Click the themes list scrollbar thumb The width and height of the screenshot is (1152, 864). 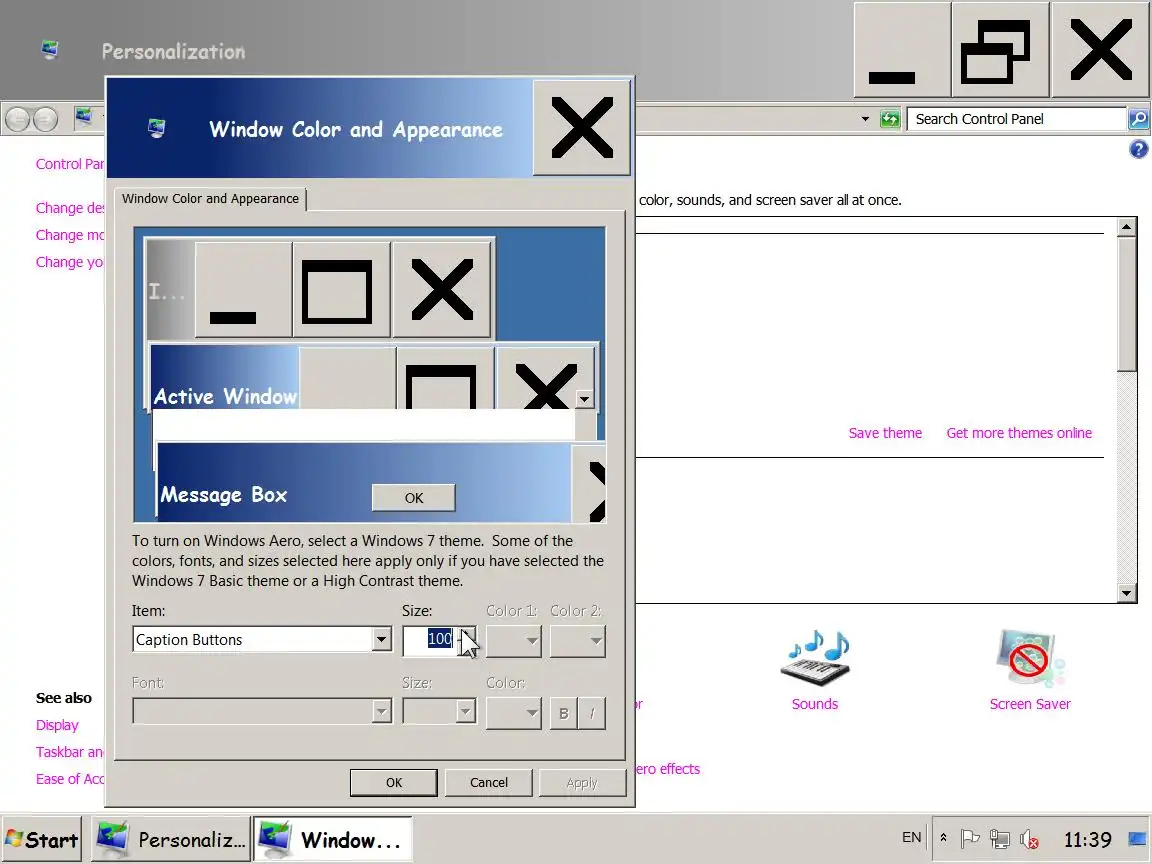pyautogui.click(x=1126, y=304)
